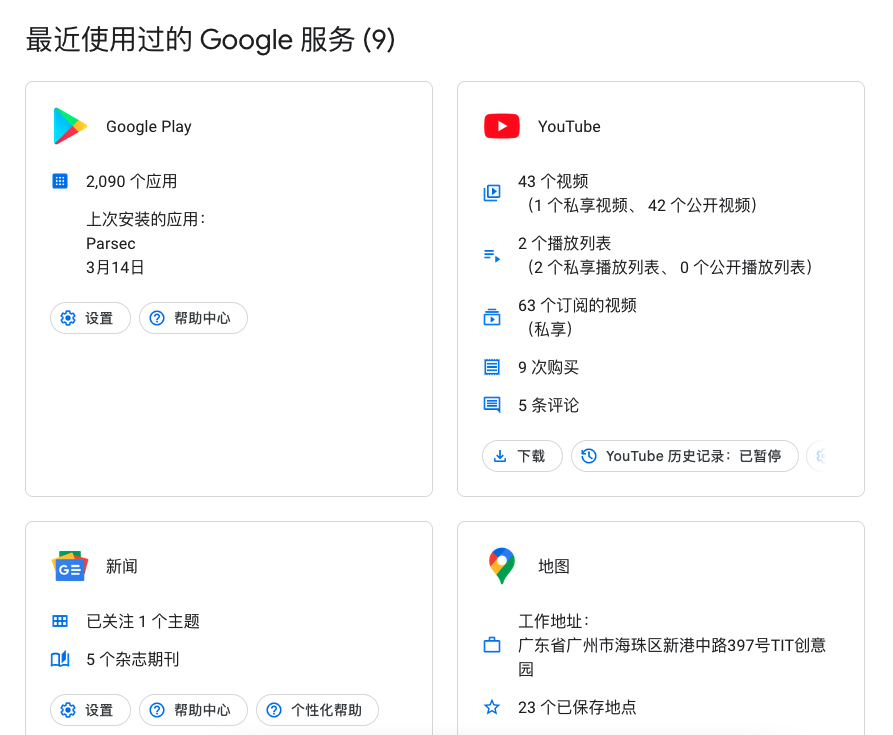Open Google Play 设置
Viewport: 893px width, 735px height.
click(90, 318)
